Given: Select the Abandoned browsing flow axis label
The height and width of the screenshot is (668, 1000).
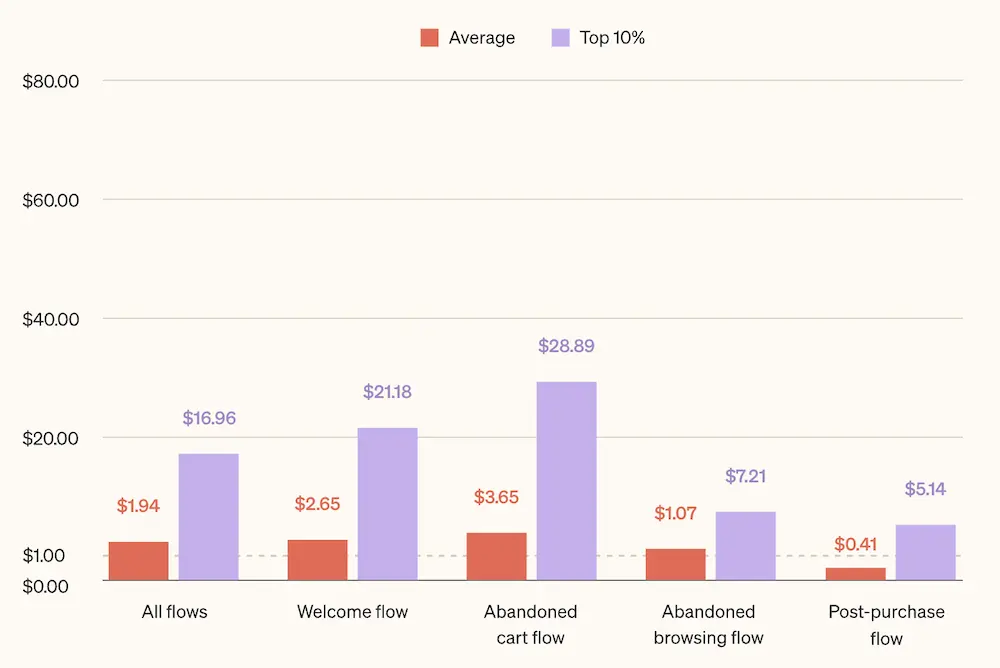Looking at the screenshot, I should coord(708,624).
